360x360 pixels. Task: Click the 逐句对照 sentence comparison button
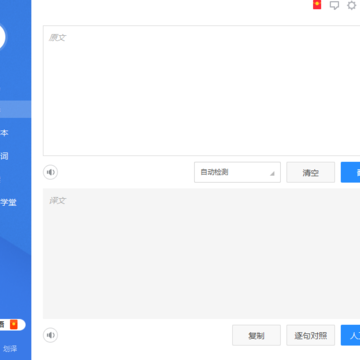tap(311, 335)
